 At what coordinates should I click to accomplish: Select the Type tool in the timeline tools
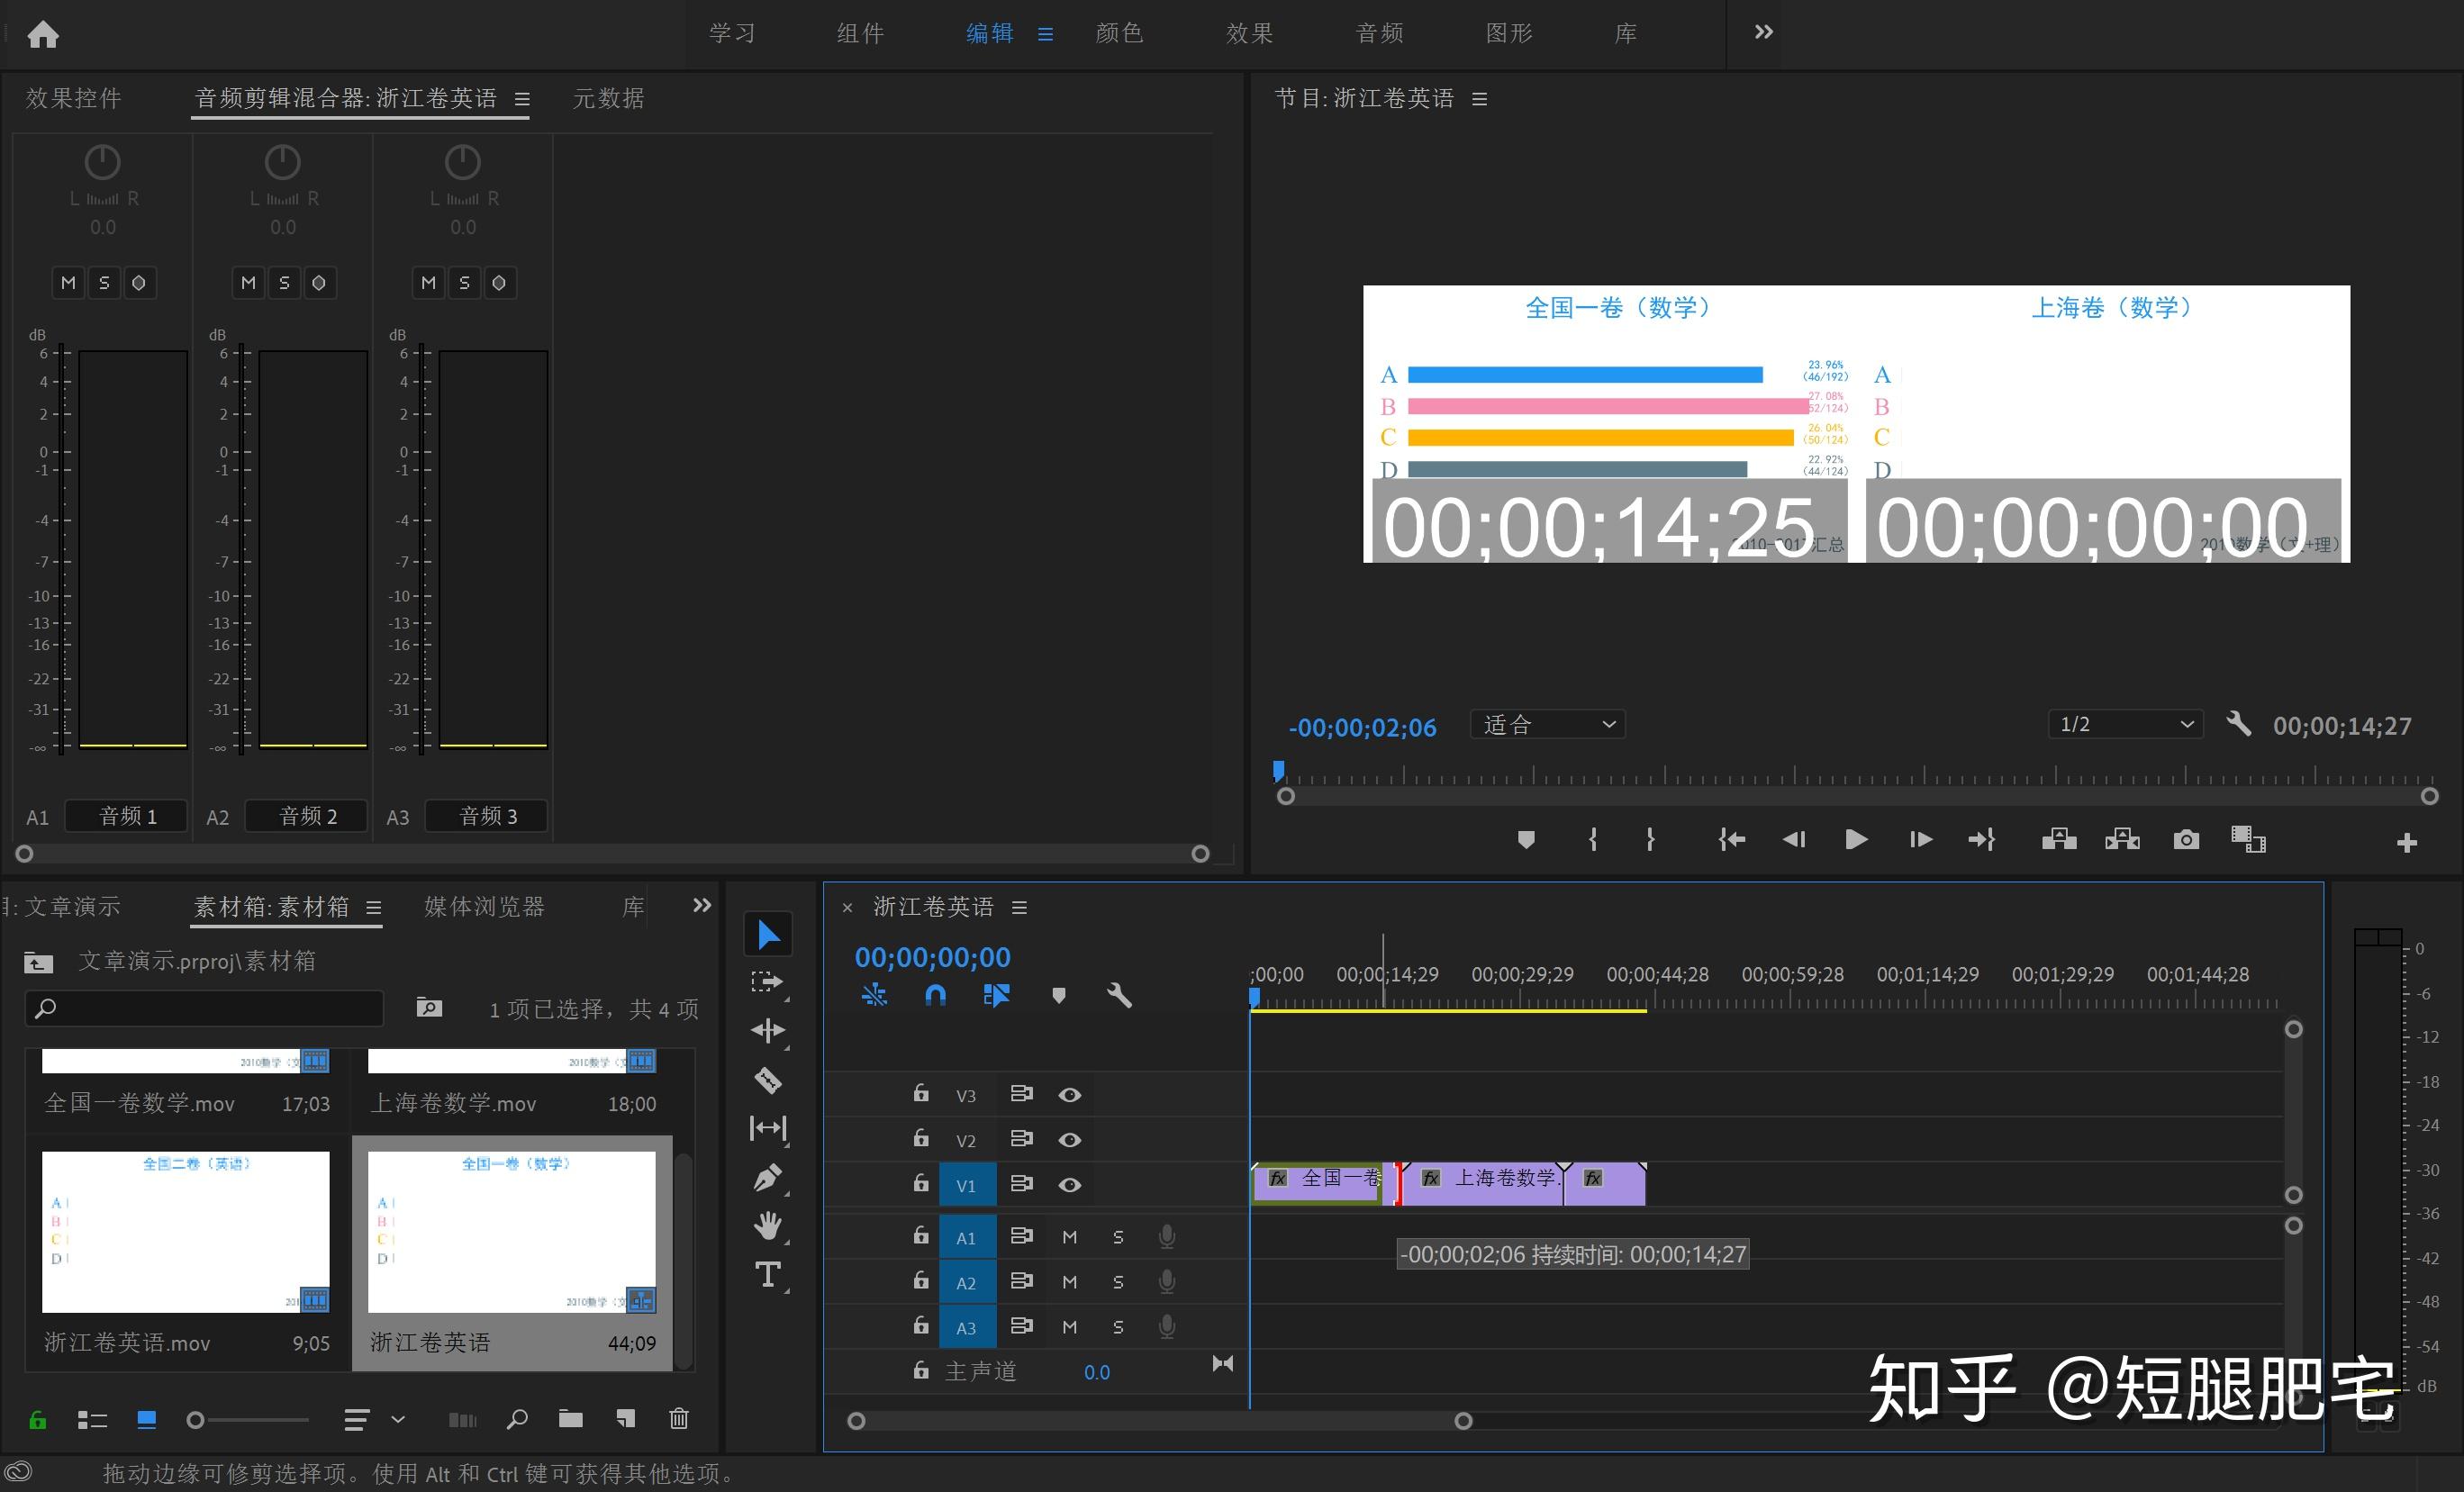pos(767,1274)
